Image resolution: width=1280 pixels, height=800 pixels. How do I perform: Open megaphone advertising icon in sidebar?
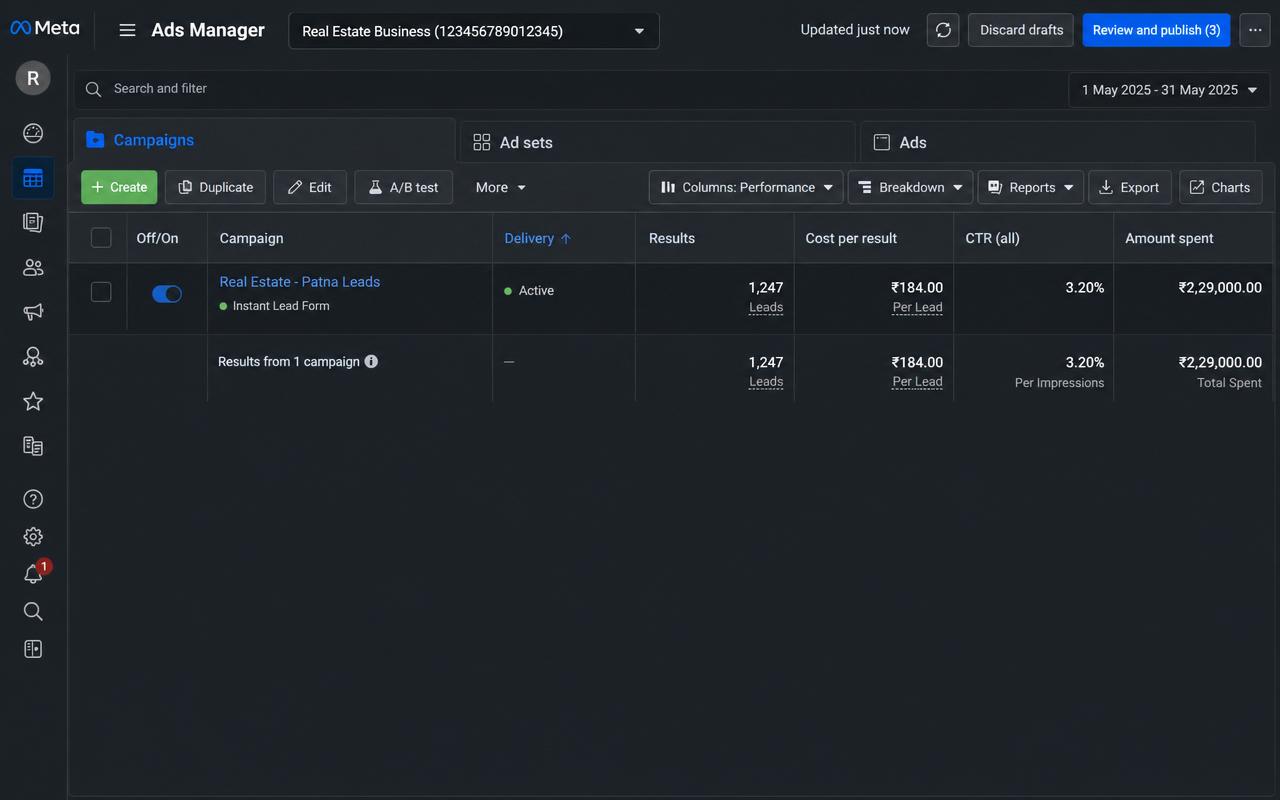pyautogui.click(x=33, y=312)
